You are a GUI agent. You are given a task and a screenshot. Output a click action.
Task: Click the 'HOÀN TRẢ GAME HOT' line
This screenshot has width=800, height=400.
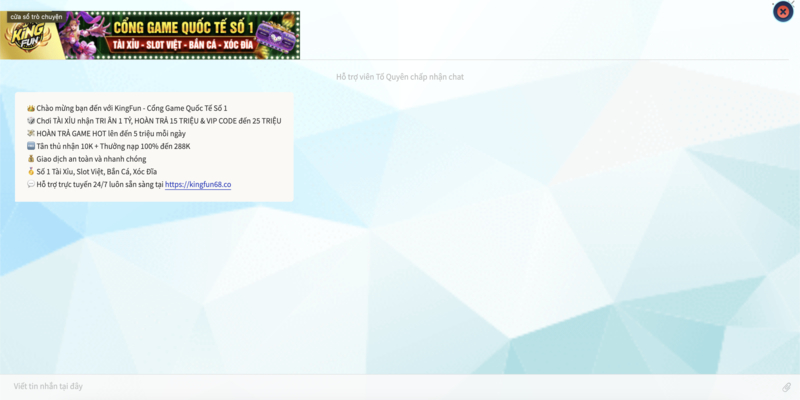[x=106, y=134]
